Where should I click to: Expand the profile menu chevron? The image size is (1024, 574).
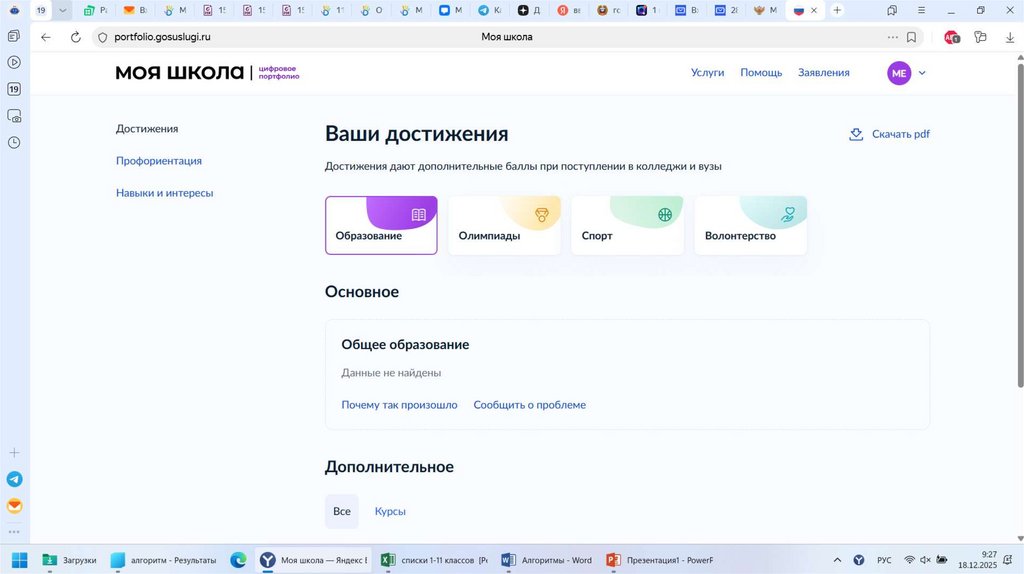tap(922, 73)
